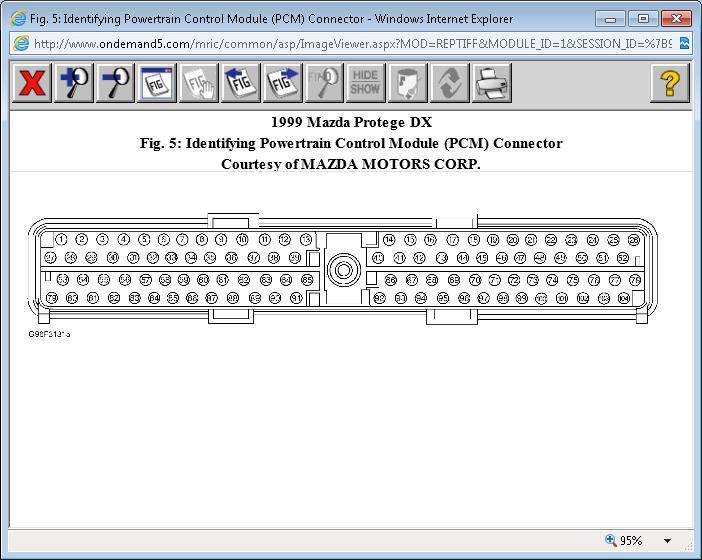Click the '1999 Mazda Protege DX' heading
Image resolution: width=702 pixels, height=560 pixels.
tap(351, 122)
